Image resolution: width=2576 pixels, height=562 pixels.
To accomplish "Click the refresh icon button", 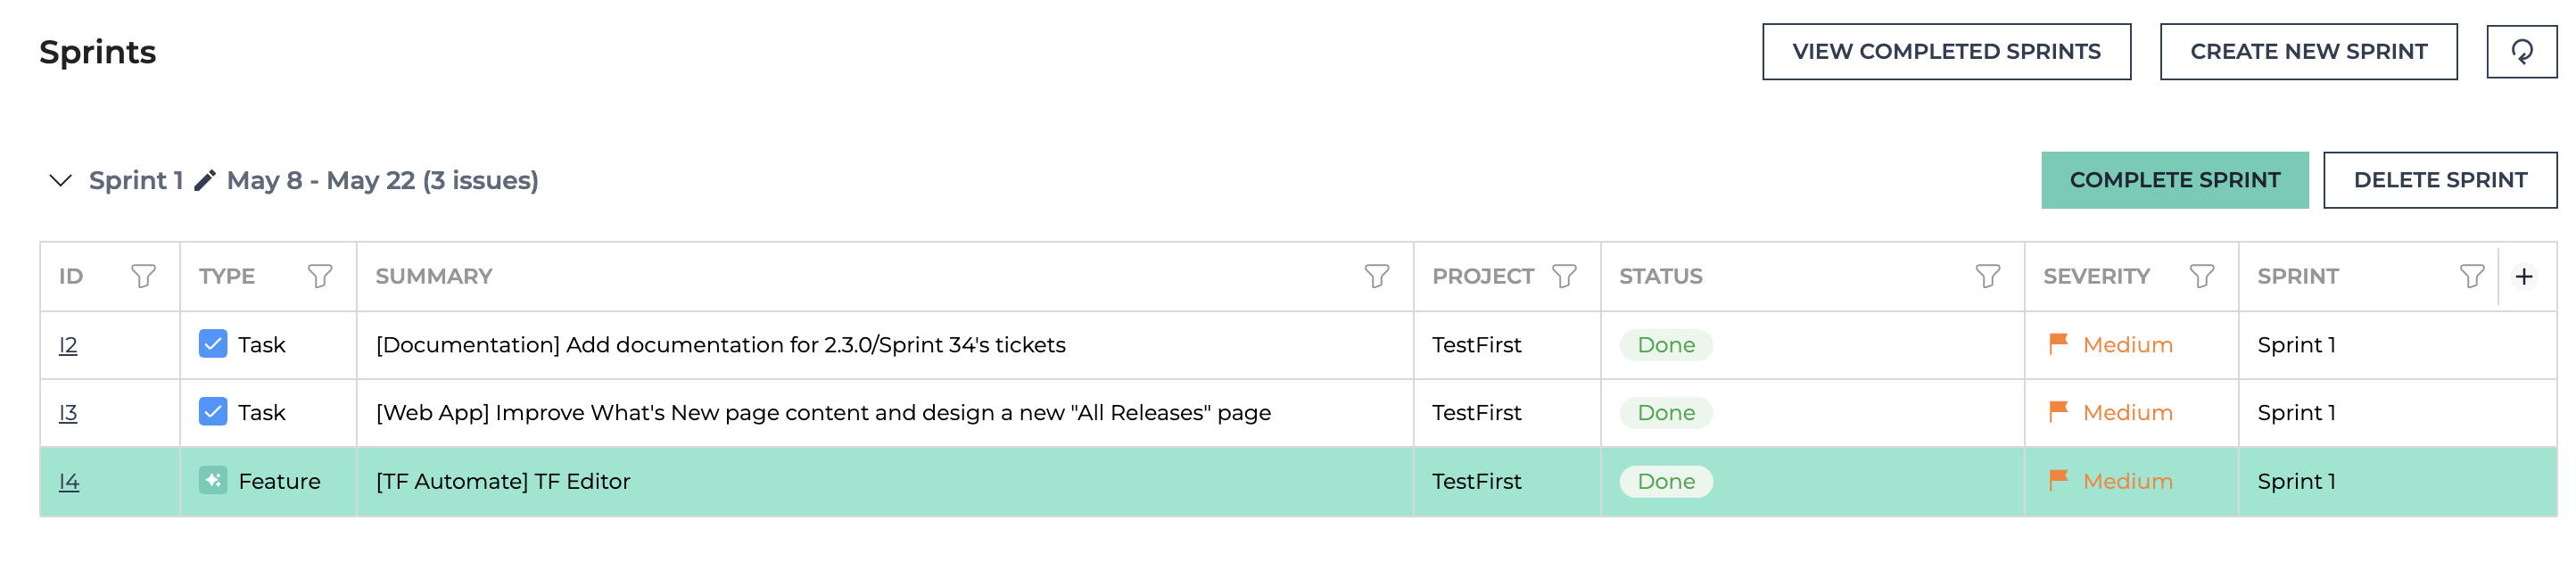I will tap(2521, 51).
